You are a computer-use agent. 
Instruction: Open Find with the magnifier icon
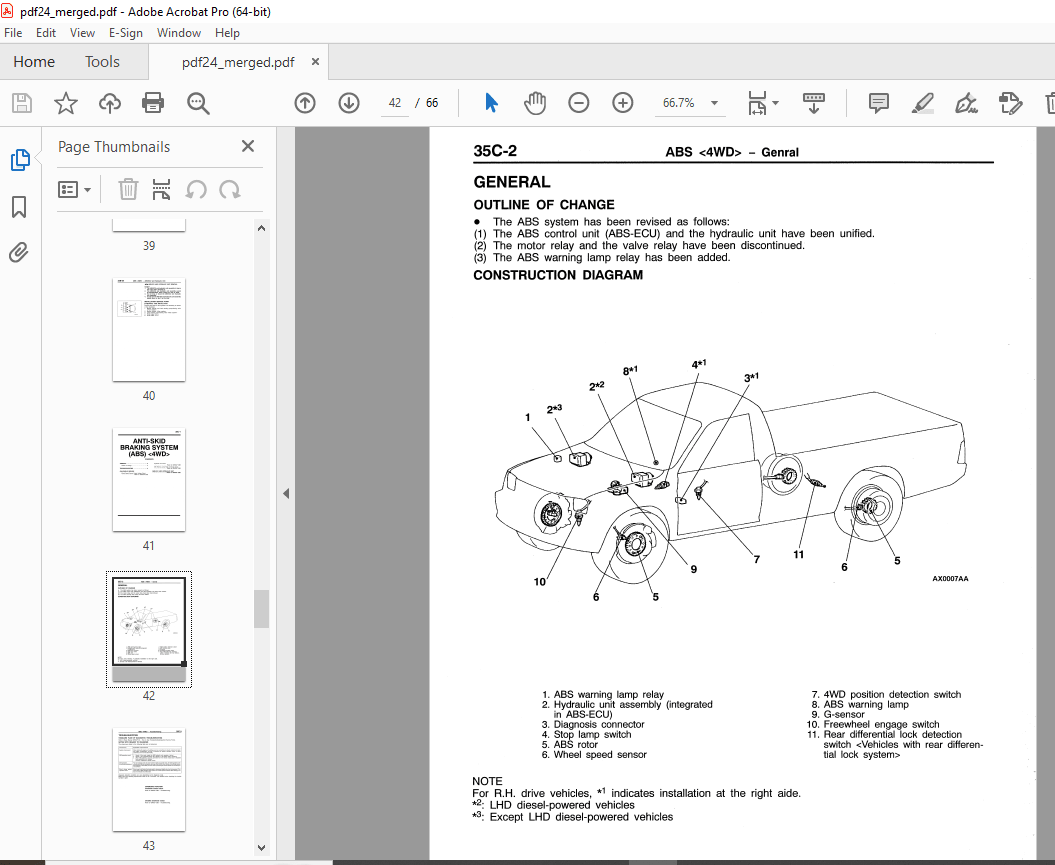pos(198,103)
